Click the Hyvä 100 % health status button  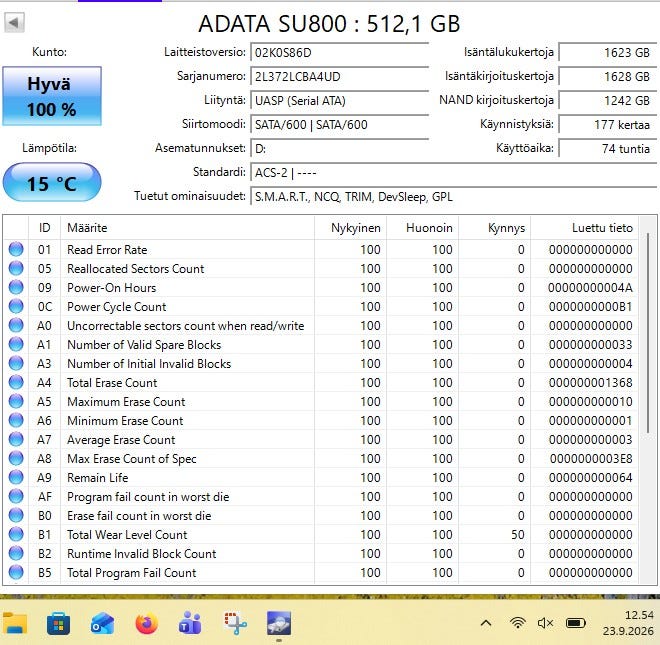point(52,96)
